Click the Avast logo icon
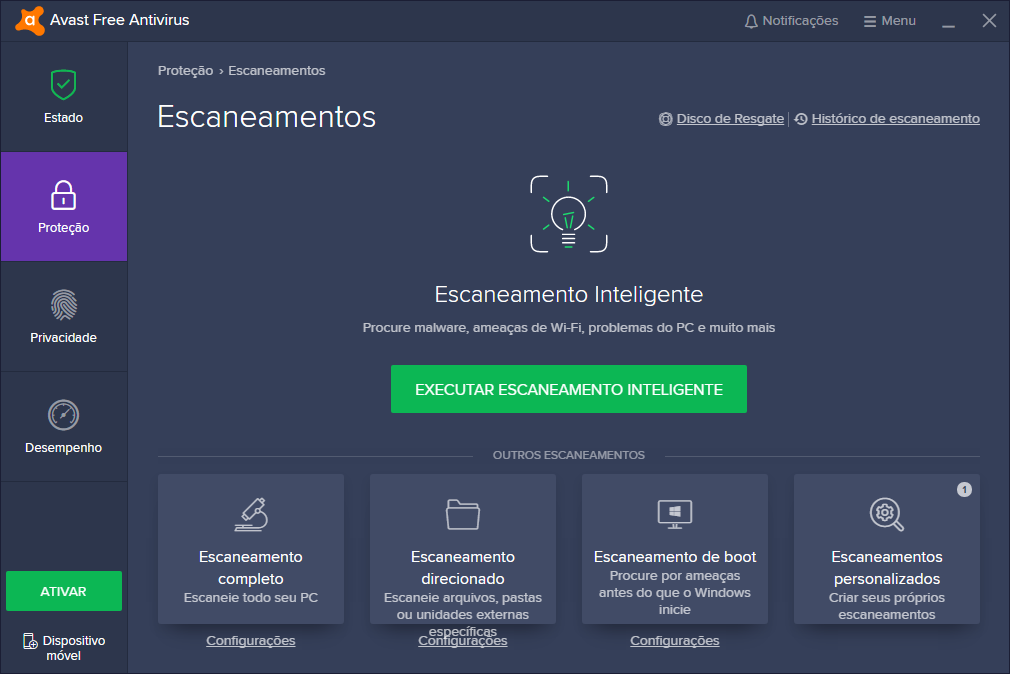1010x674 pixels. point(30,21)
